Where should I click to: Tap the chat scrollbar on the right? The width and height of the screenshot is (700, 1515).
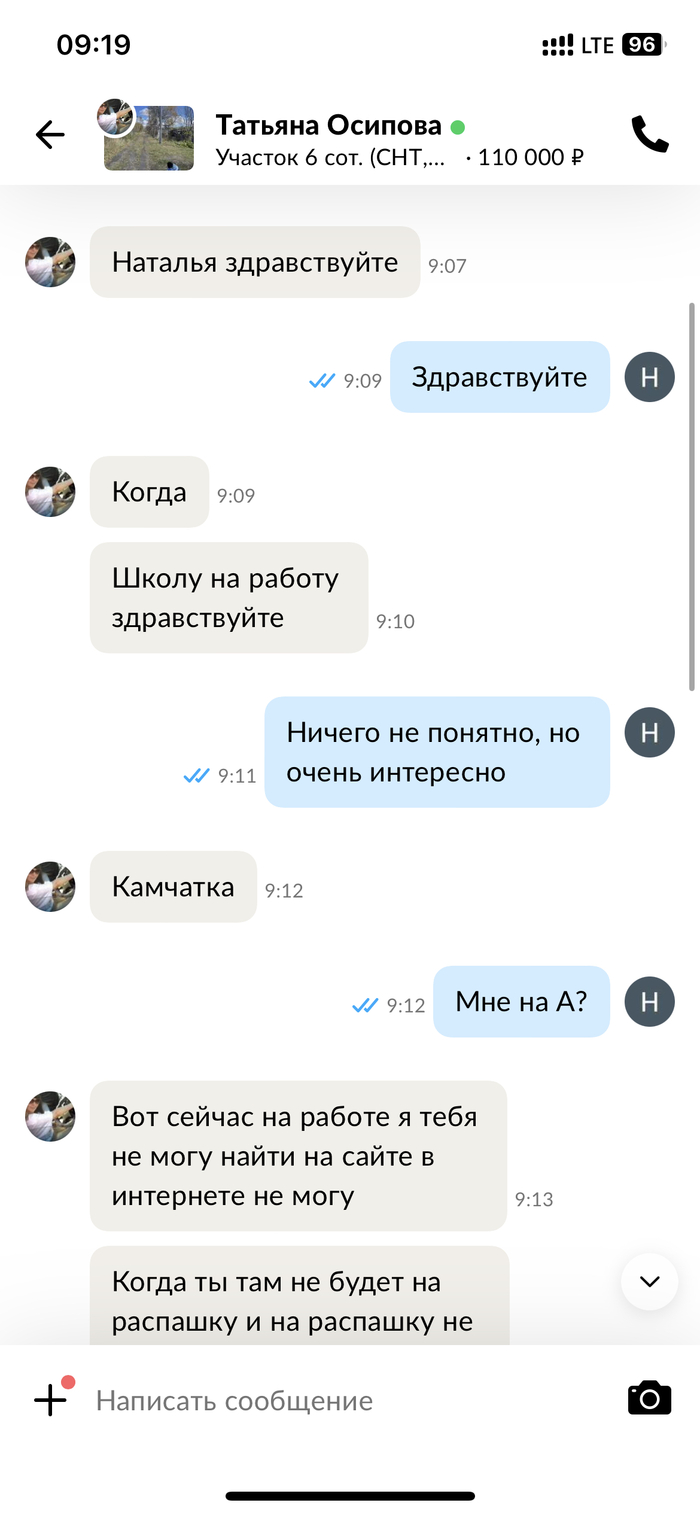click(x=692, y=497)
